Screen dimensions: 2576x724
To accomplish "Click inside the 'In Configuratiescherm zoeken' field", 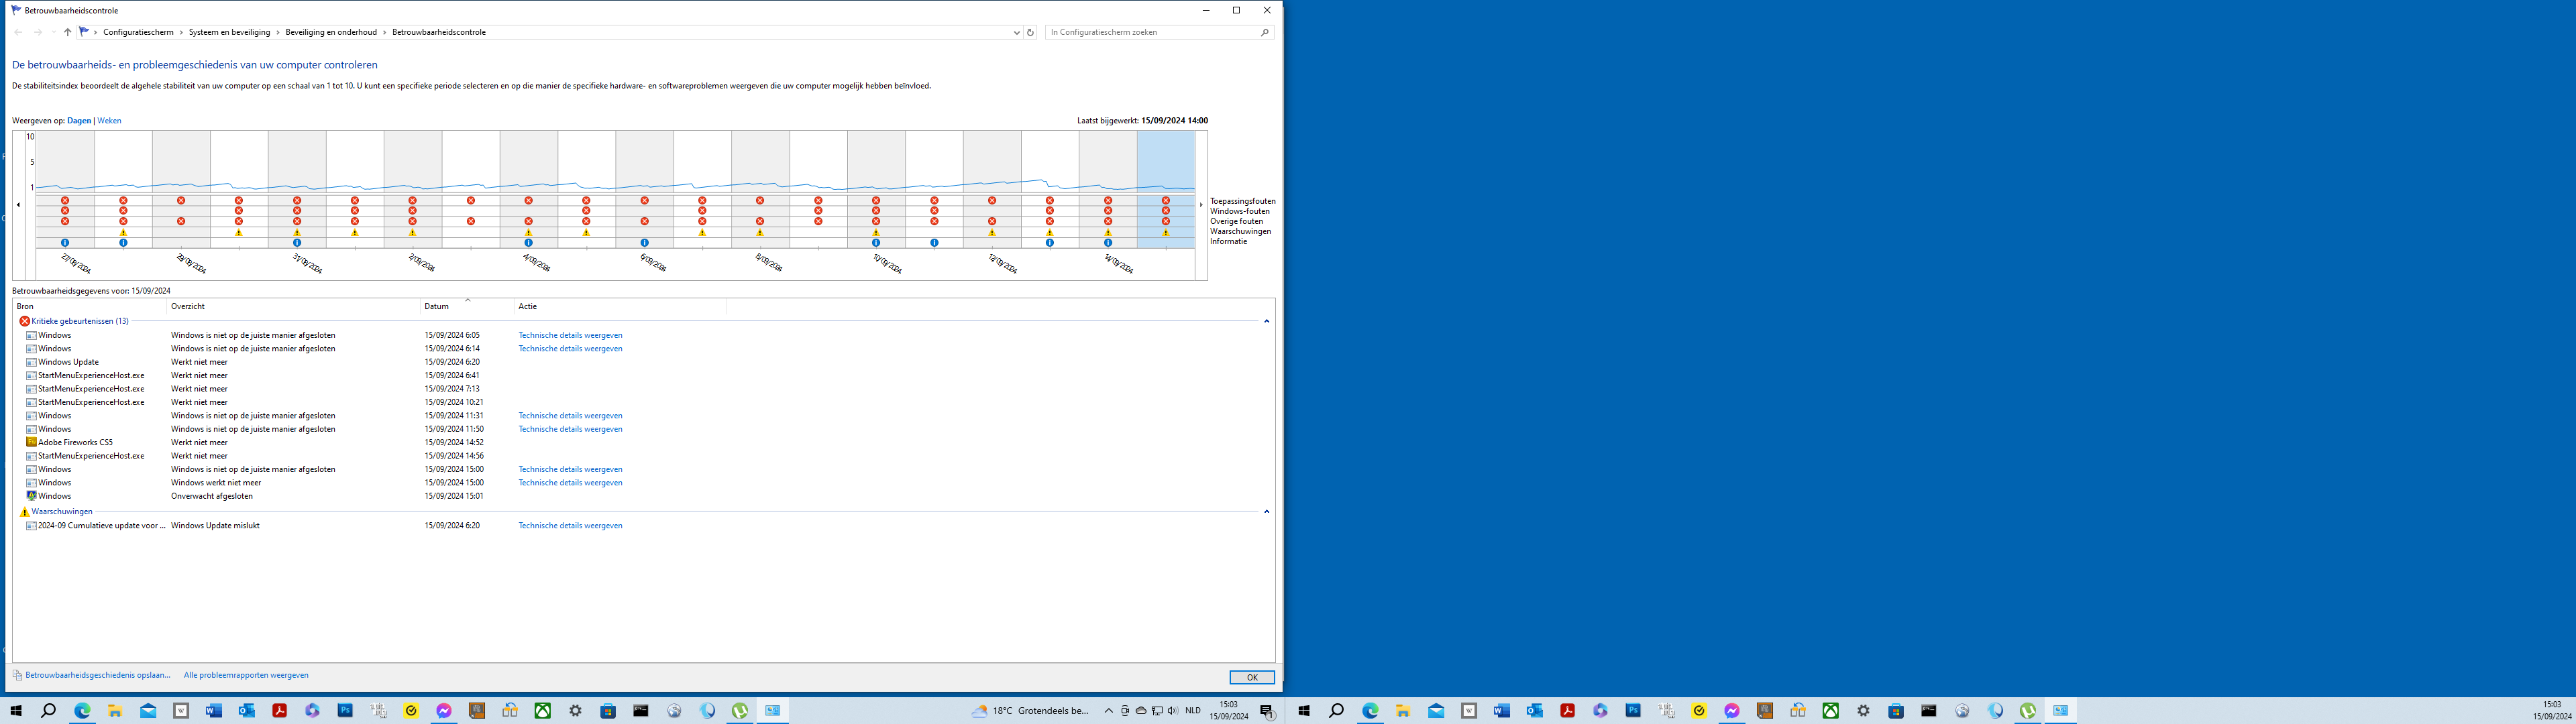I will point(1150,32).
